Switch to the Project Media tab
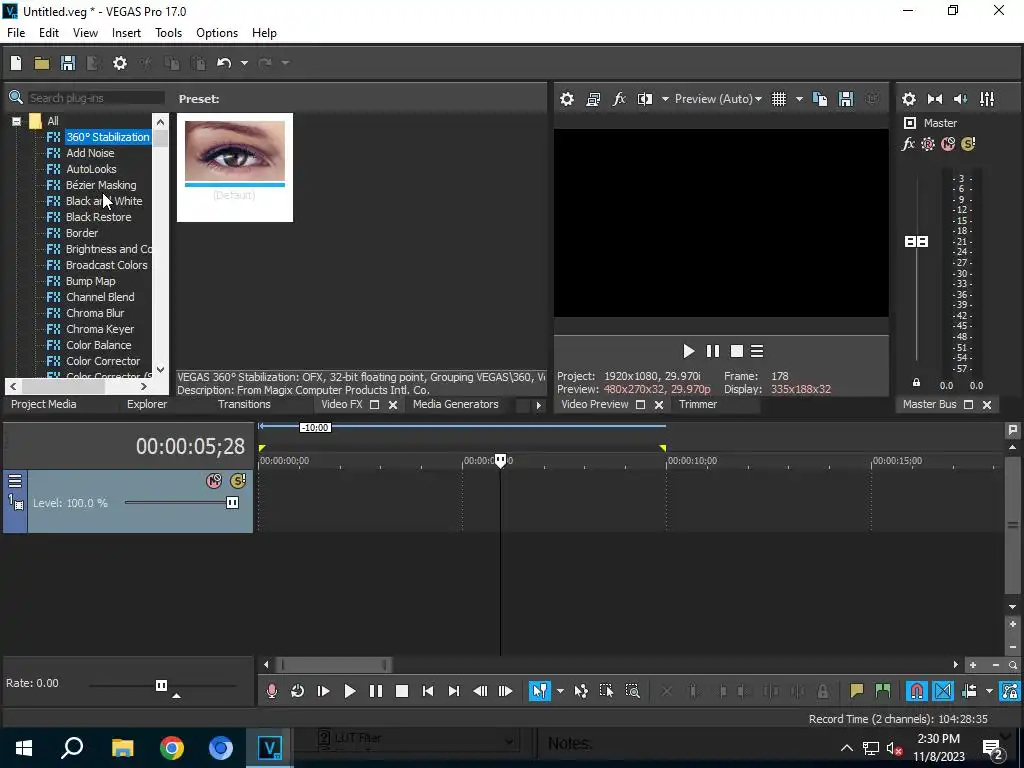This screenshot has width=1024, height=768. click(44, 404)
